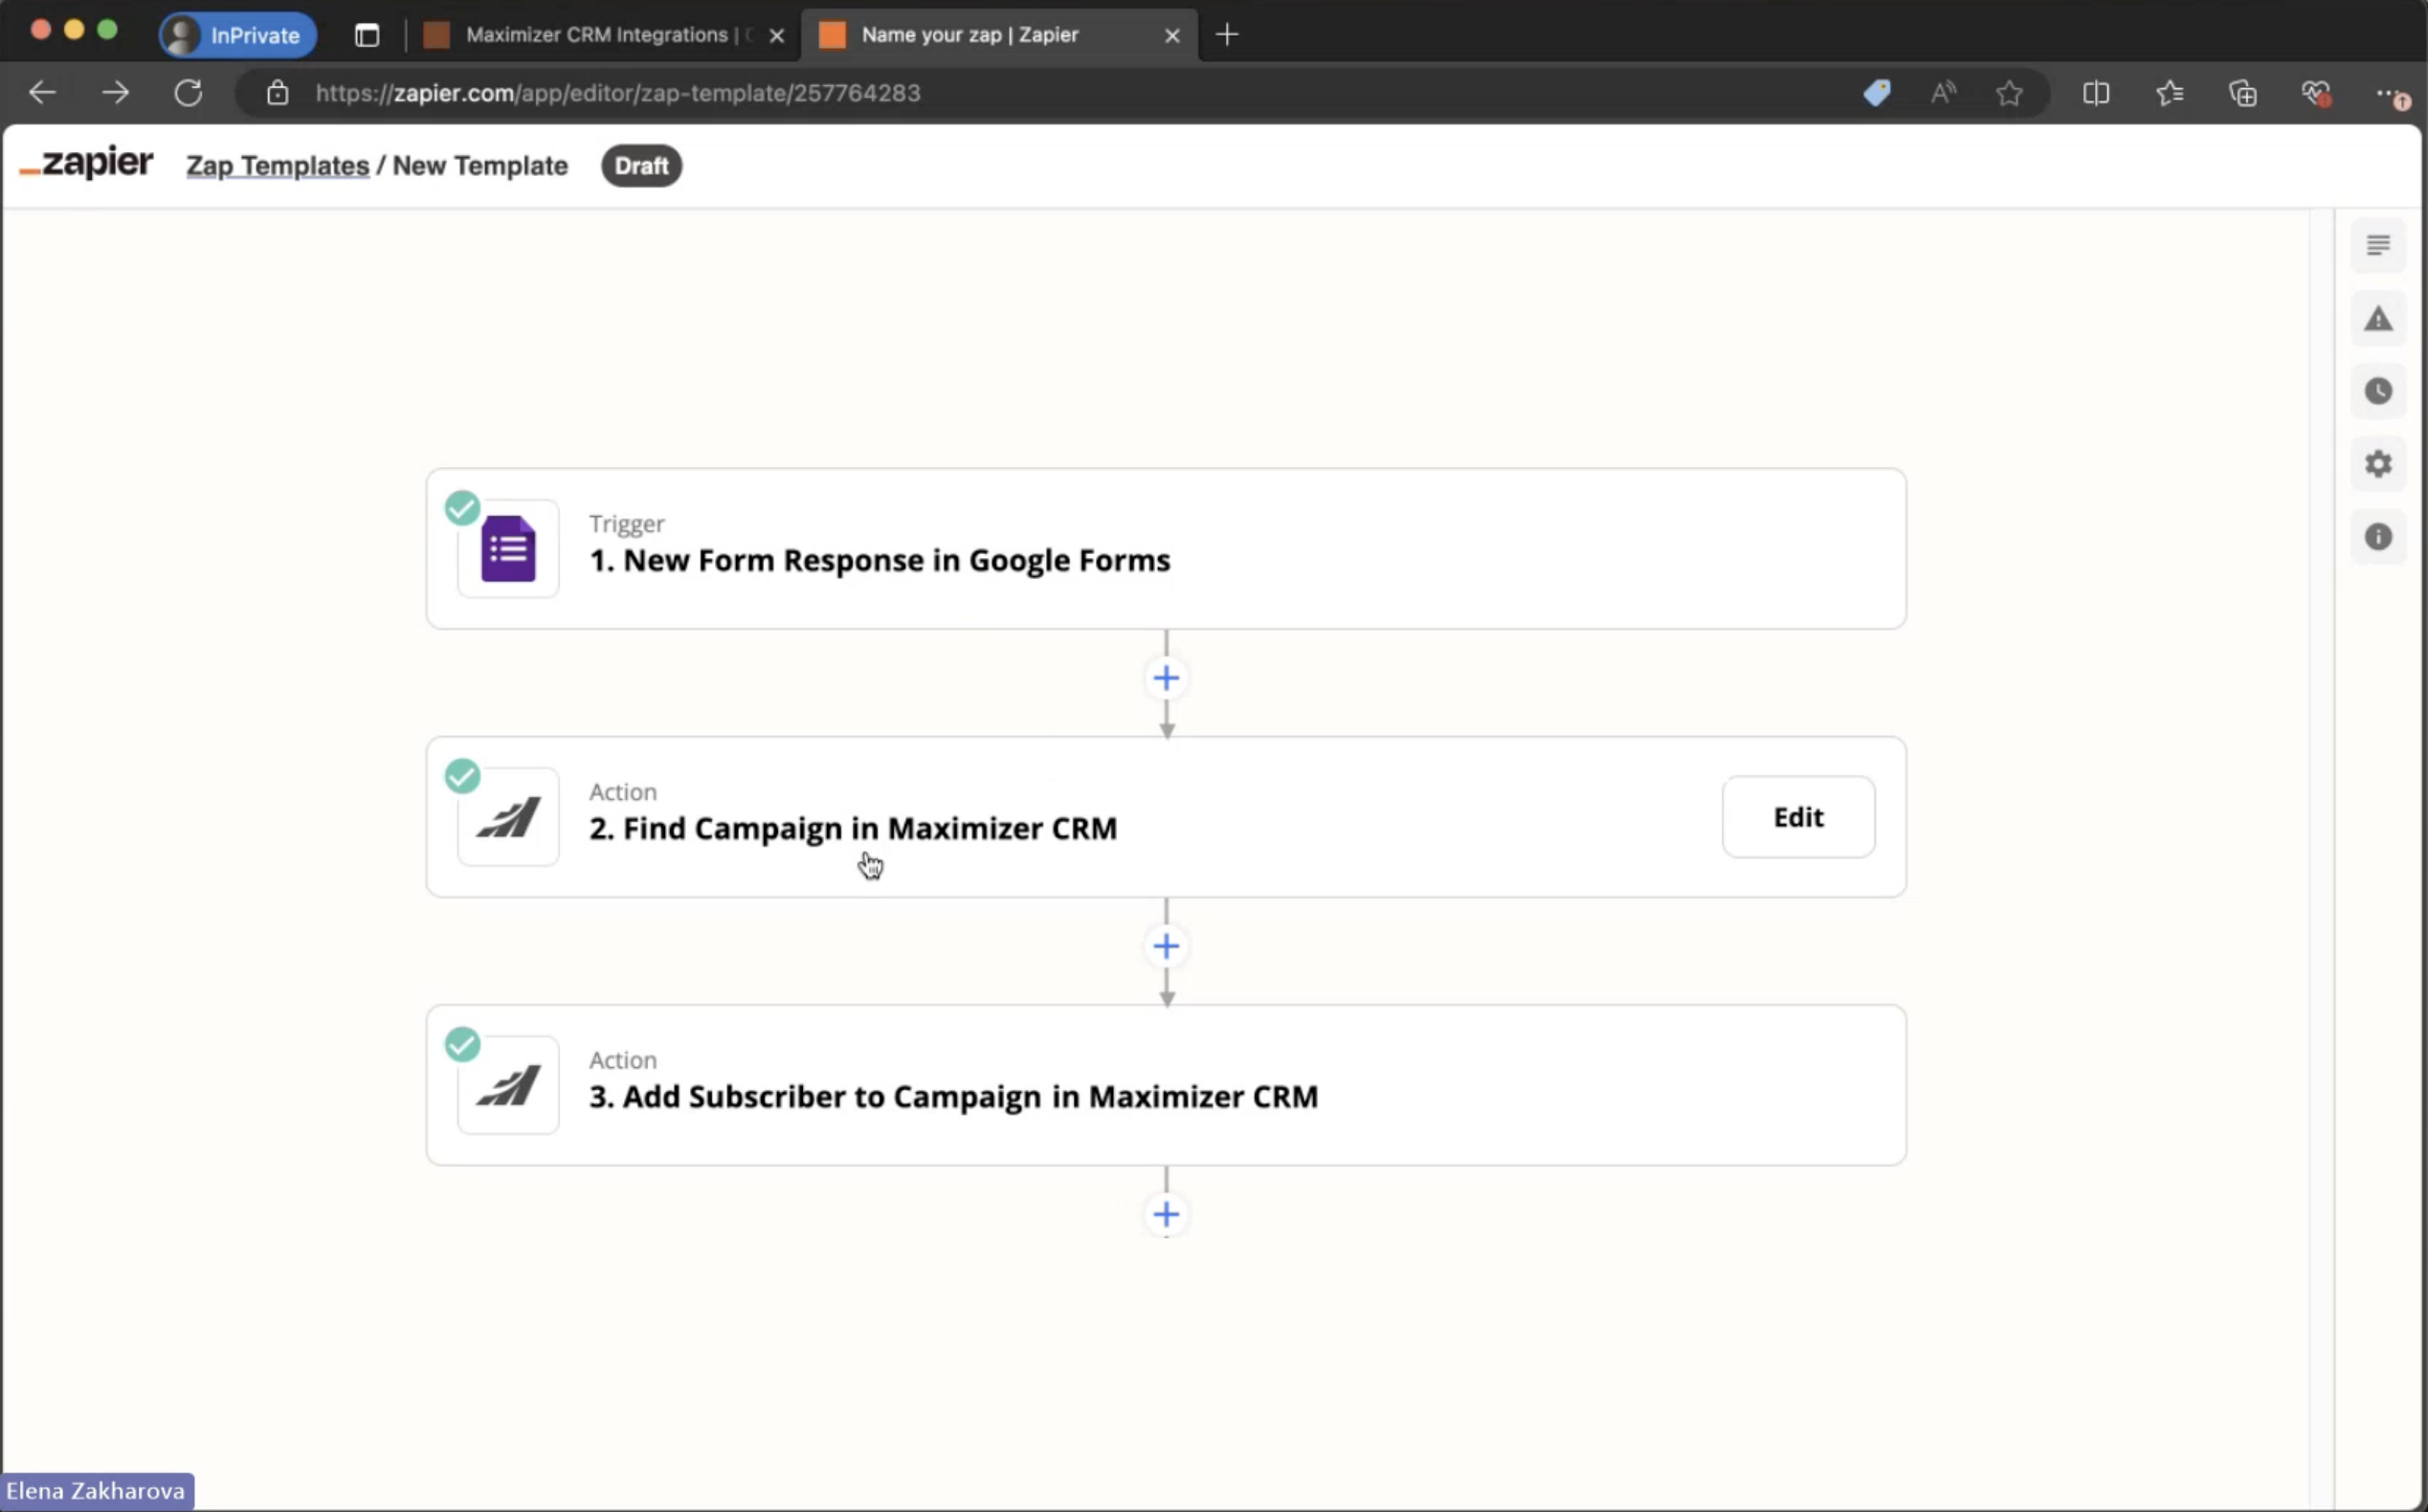Viewport: 2428px width, 1512px height.
Task: Click the address bar URL
Action: [618, 93]
